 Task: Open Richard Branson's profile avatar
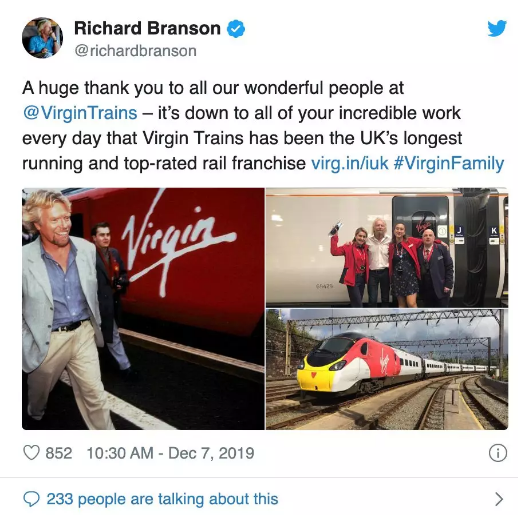coord(42,38)
